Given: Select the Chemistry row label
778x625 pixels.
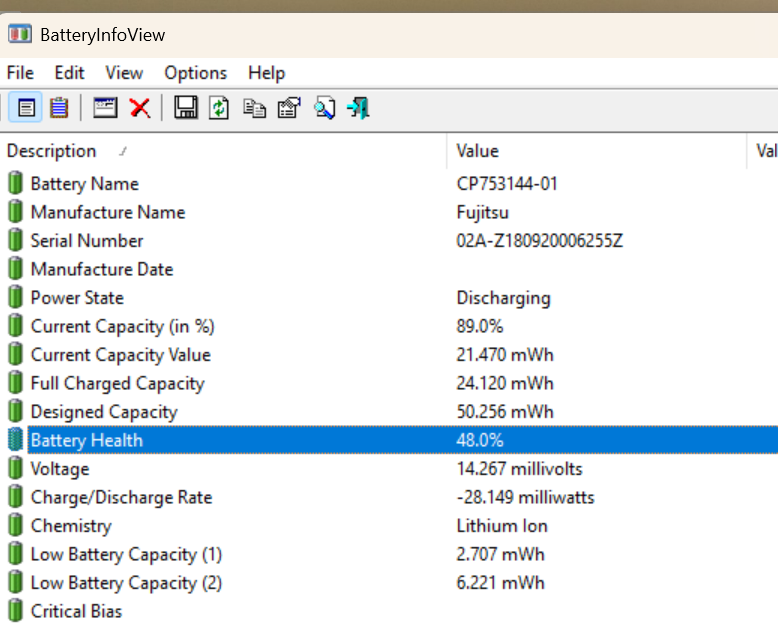Looking at the screenshot, I should [x=71, y=526].
